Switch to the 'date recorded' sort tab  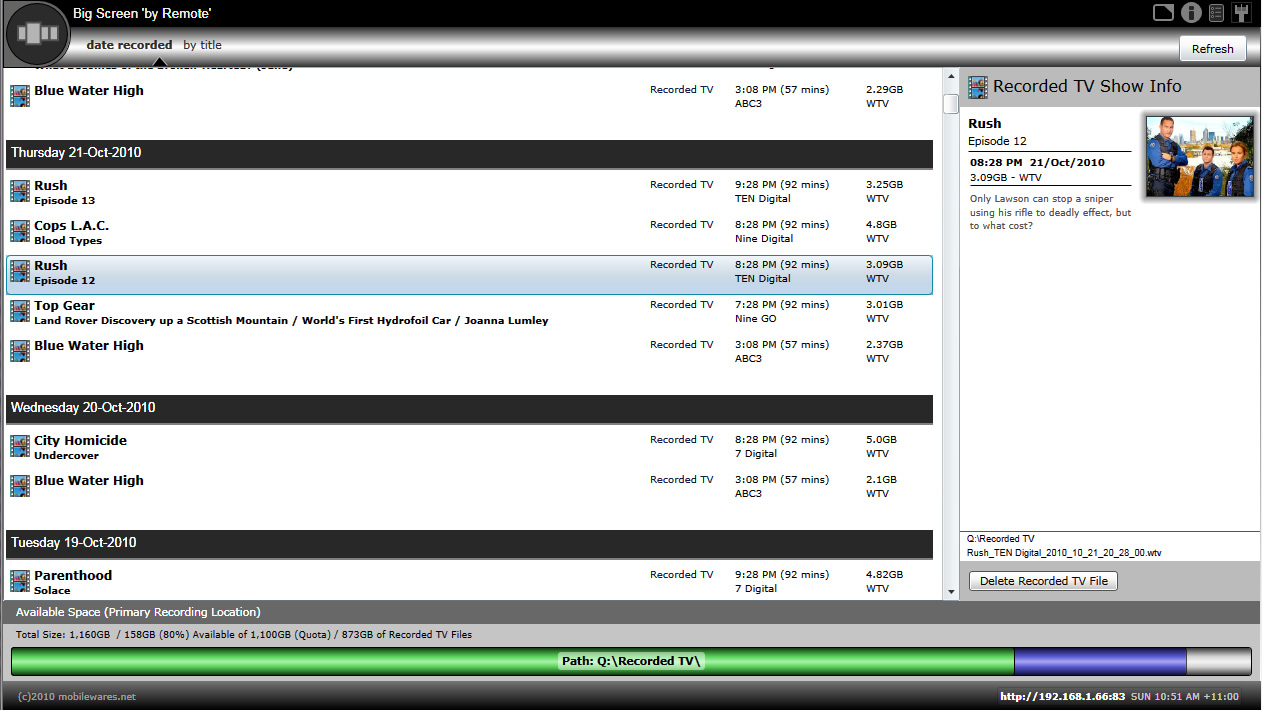129,45
